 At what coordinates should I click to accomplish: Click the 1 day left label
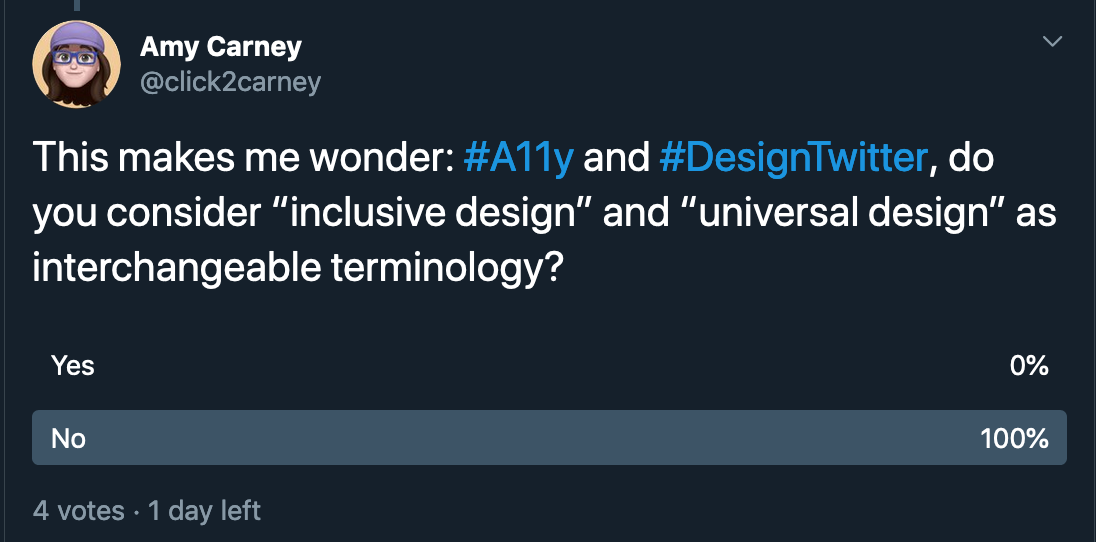[x=204, y=511]
